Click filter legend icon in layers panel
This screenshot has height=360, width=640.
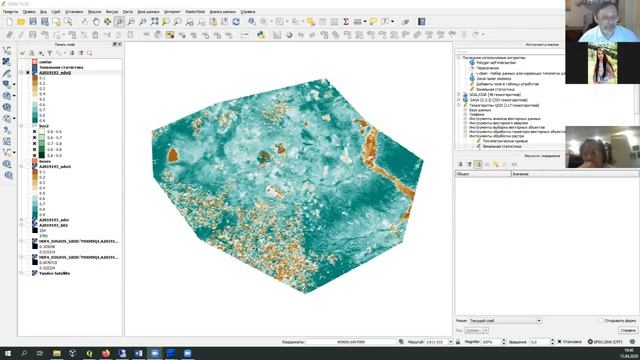(50, 53)
